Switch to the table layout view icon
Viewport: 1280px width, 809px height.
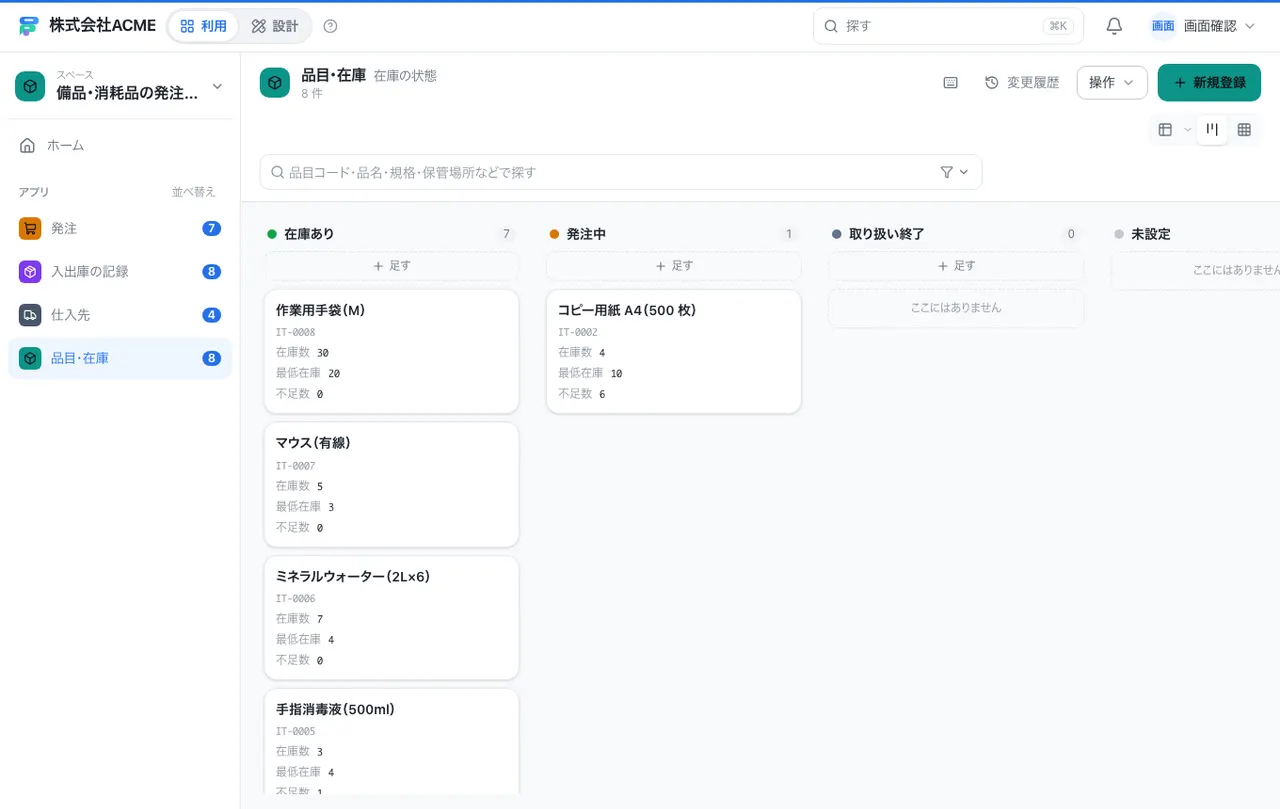pyautogui.click(x=1165, y=129)
